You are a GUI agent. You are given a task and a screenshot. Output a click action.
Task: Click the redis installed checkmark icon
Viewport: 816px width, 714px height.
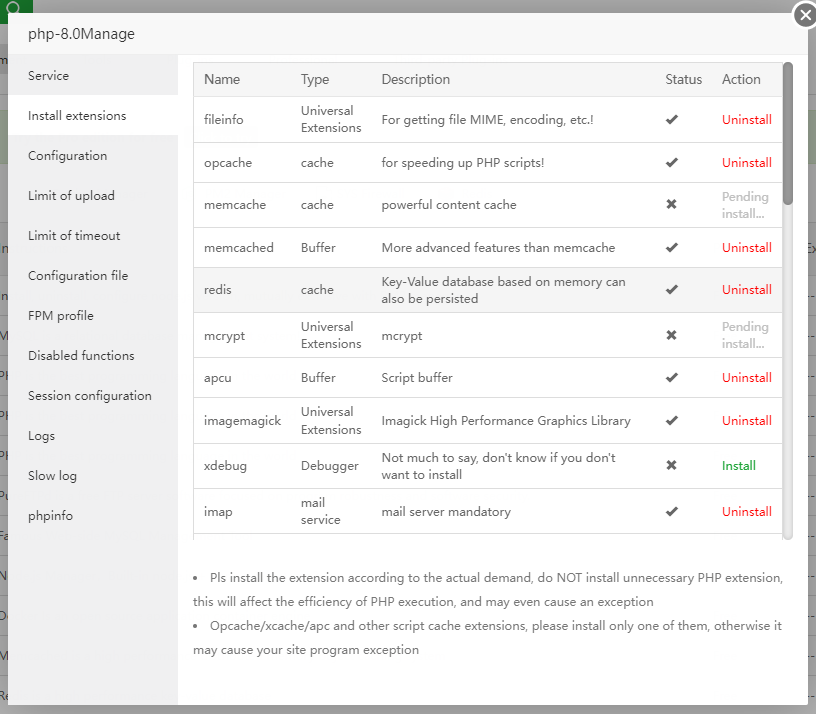tap(672, 290)
